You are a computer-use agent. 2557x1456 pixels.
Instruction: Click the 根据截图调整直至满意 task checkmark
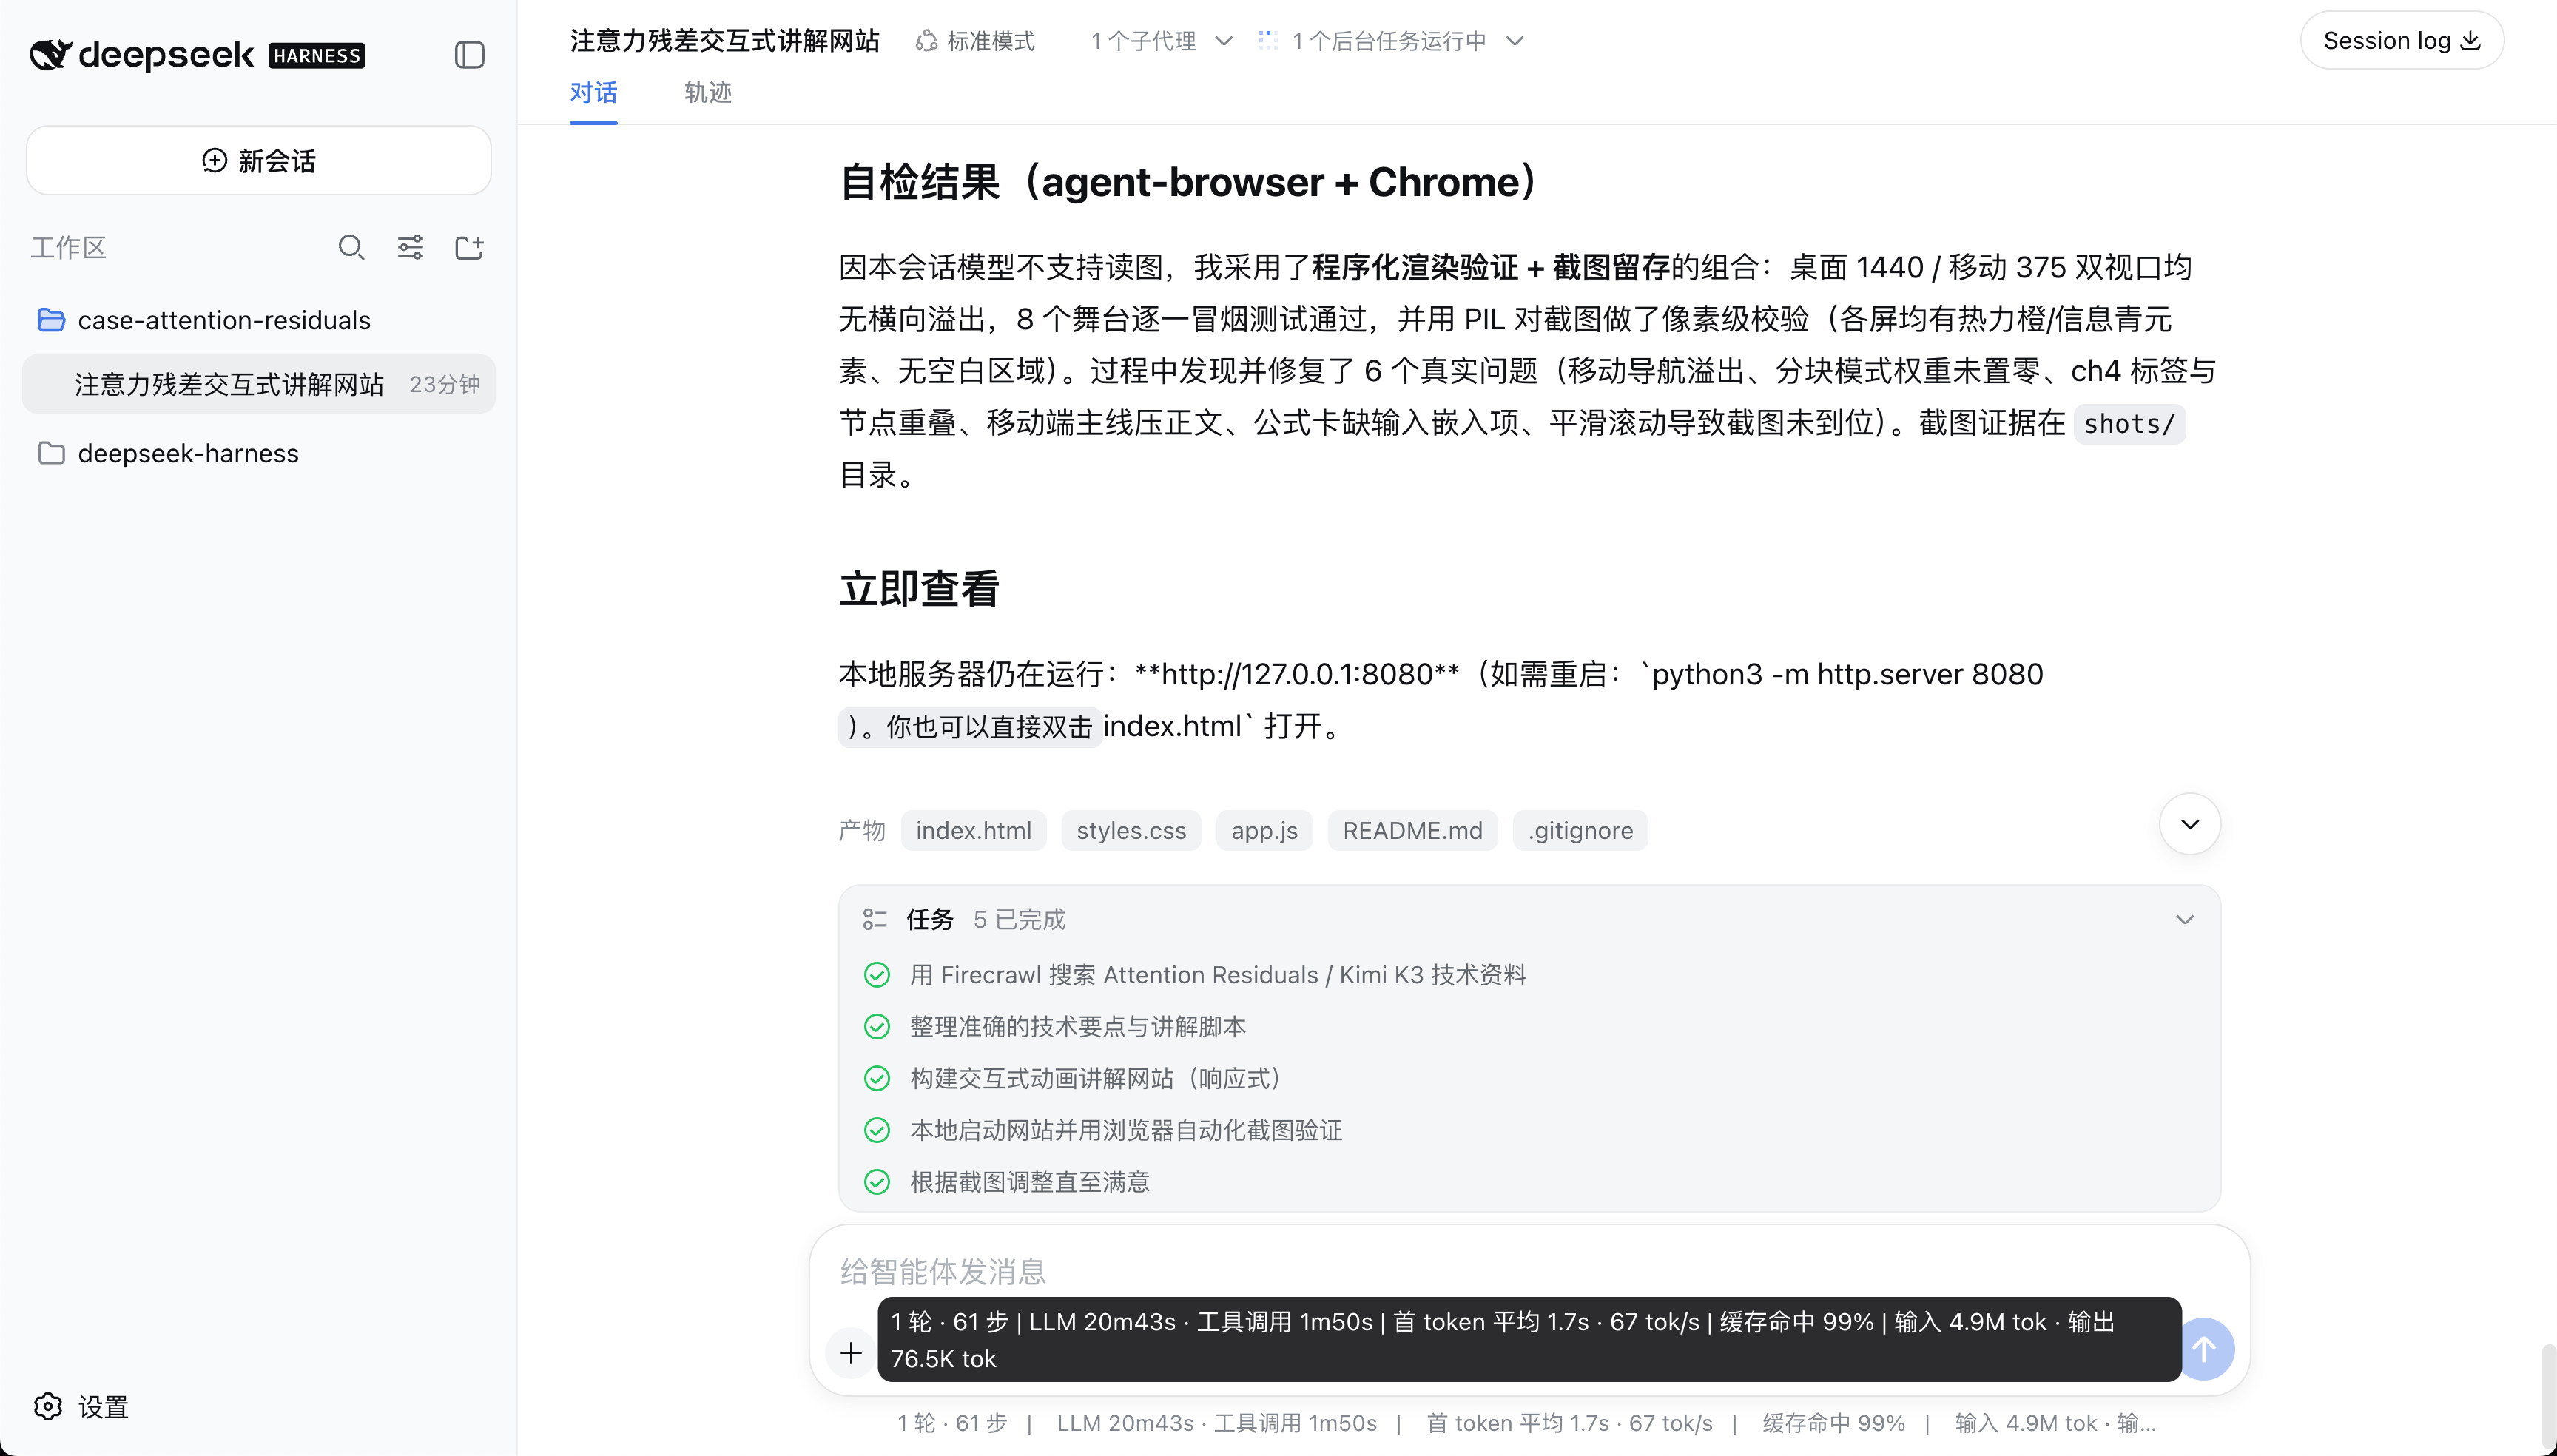click(x=877, y=1182)
